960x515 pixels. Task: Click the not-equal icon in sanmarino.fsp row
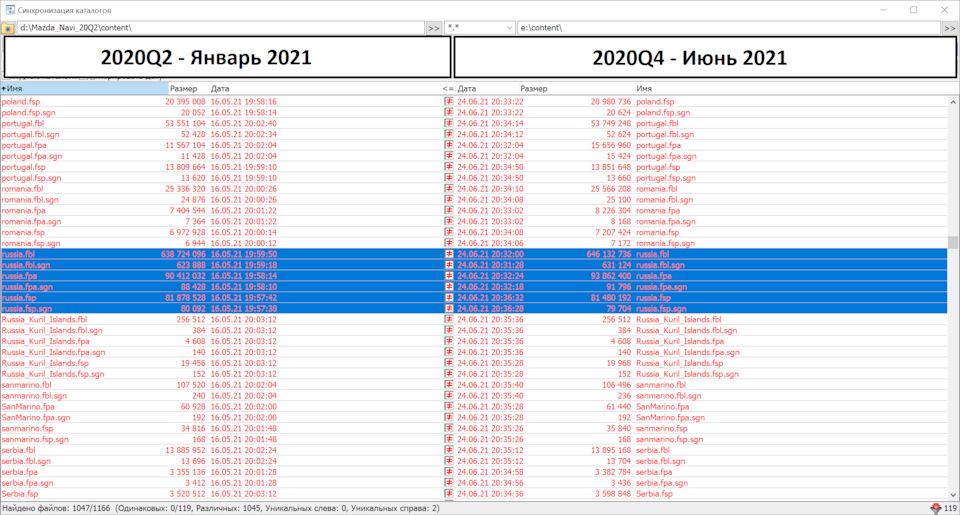[x=449, y=429]
